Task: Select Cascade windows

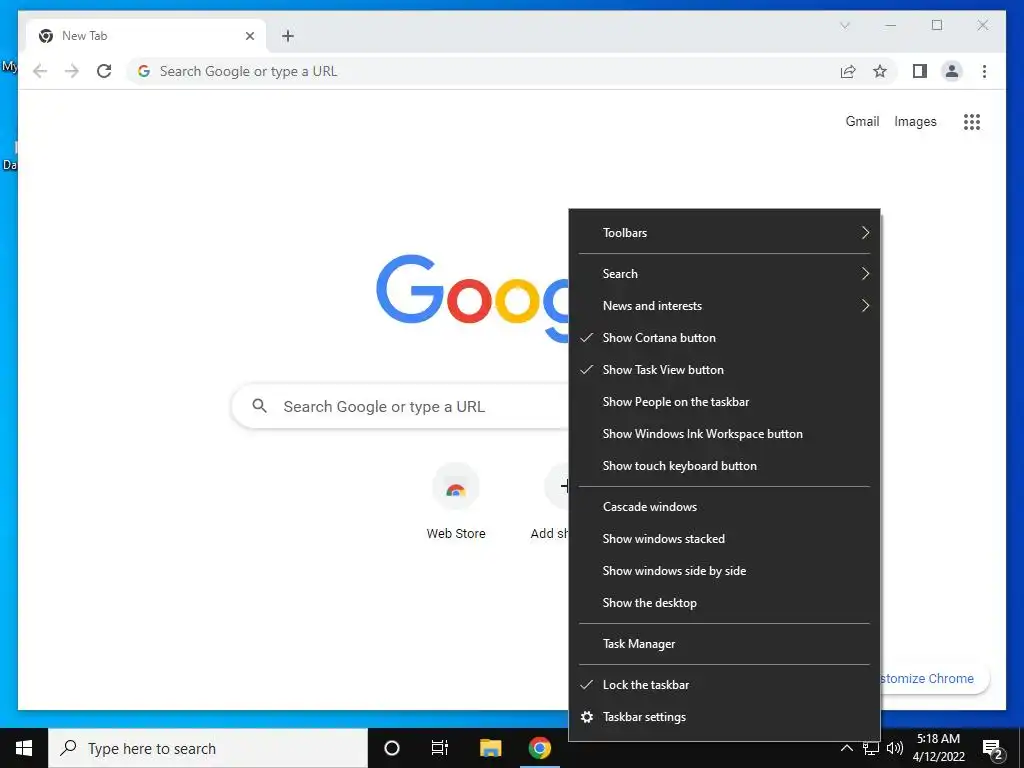Action: [724, 507]
